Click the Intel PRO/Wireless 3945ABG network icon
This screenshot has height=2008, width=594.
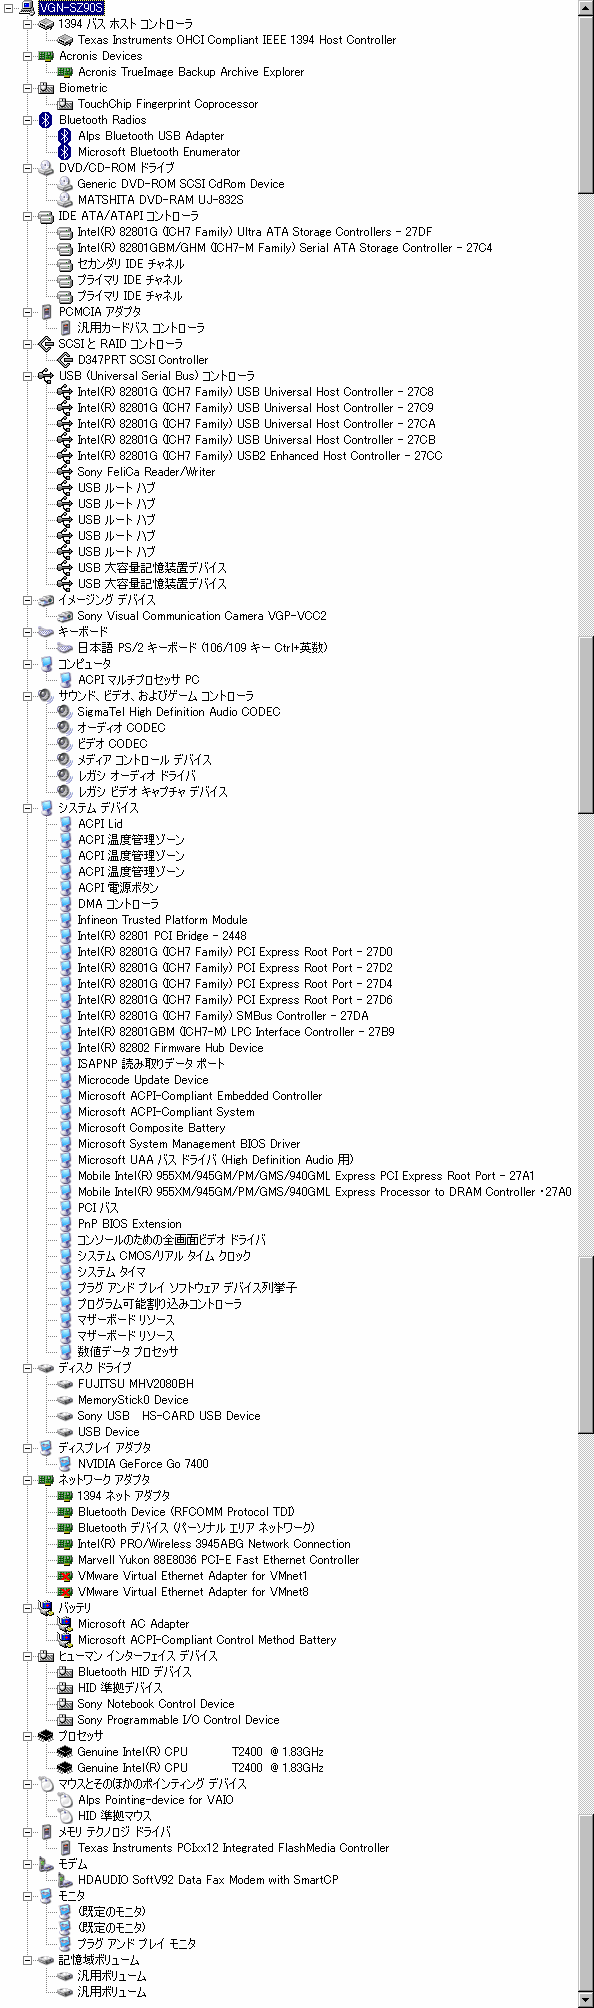click(x=65, y=1544)
